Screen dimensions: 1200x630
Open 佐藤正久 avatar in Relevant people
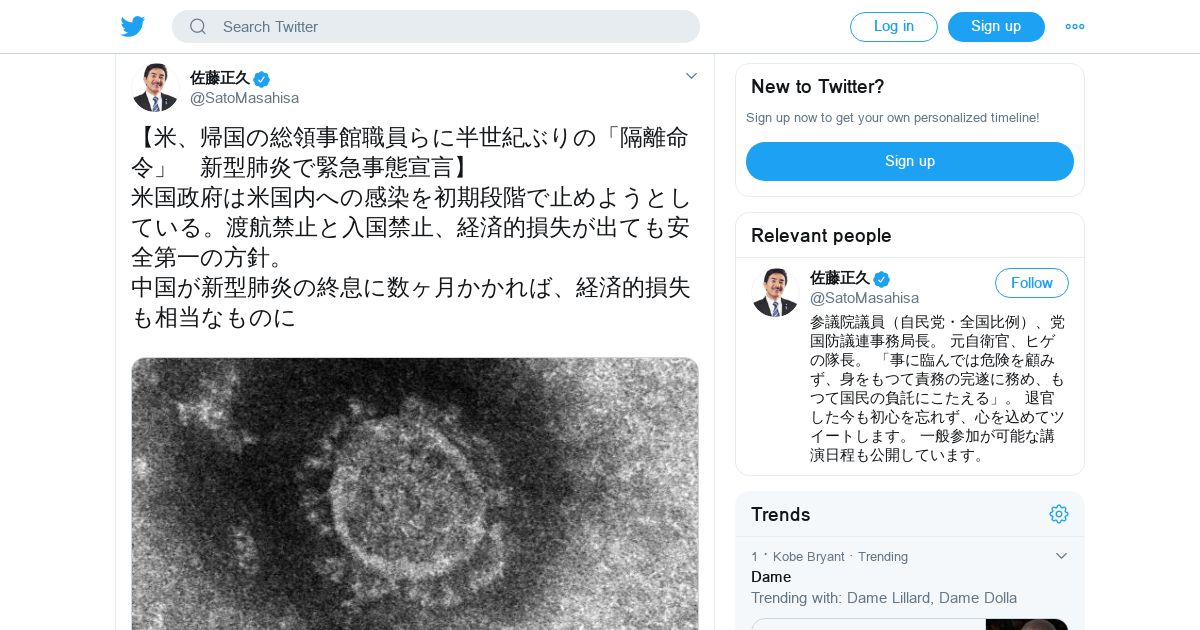tap(775, 292)
